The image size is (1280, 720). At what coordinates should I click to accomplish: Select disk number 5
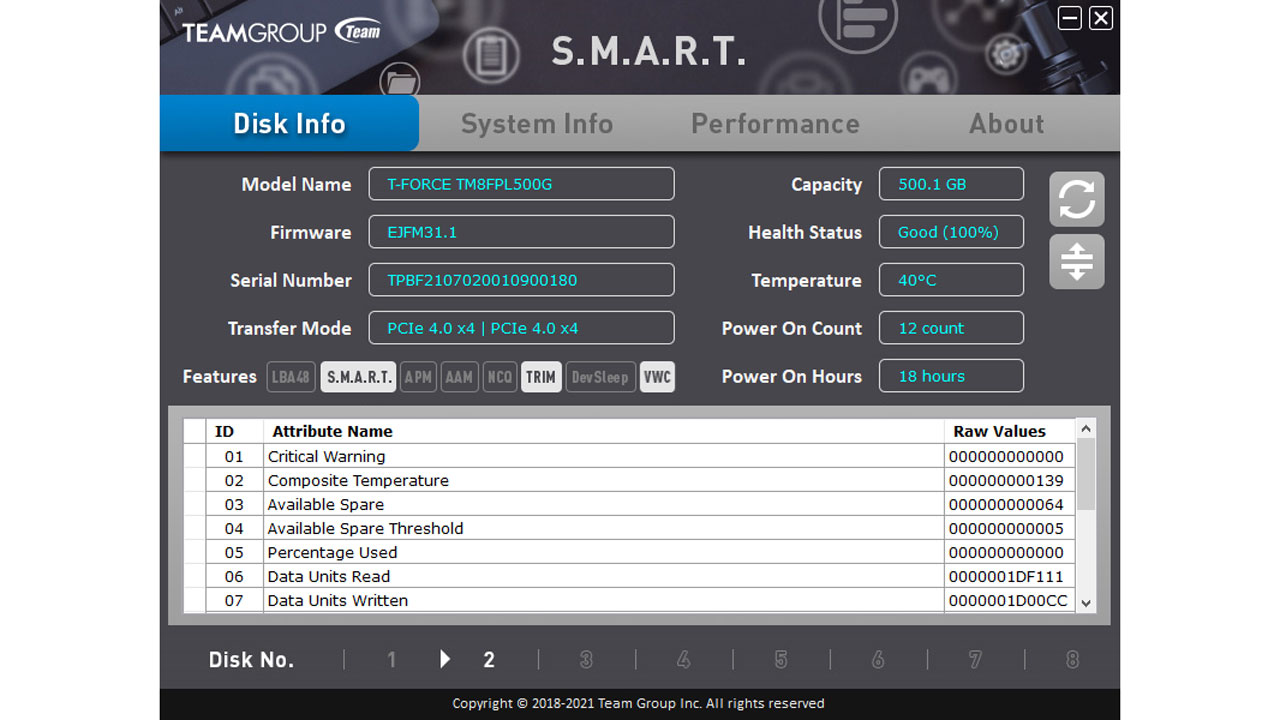coord(781,660)
